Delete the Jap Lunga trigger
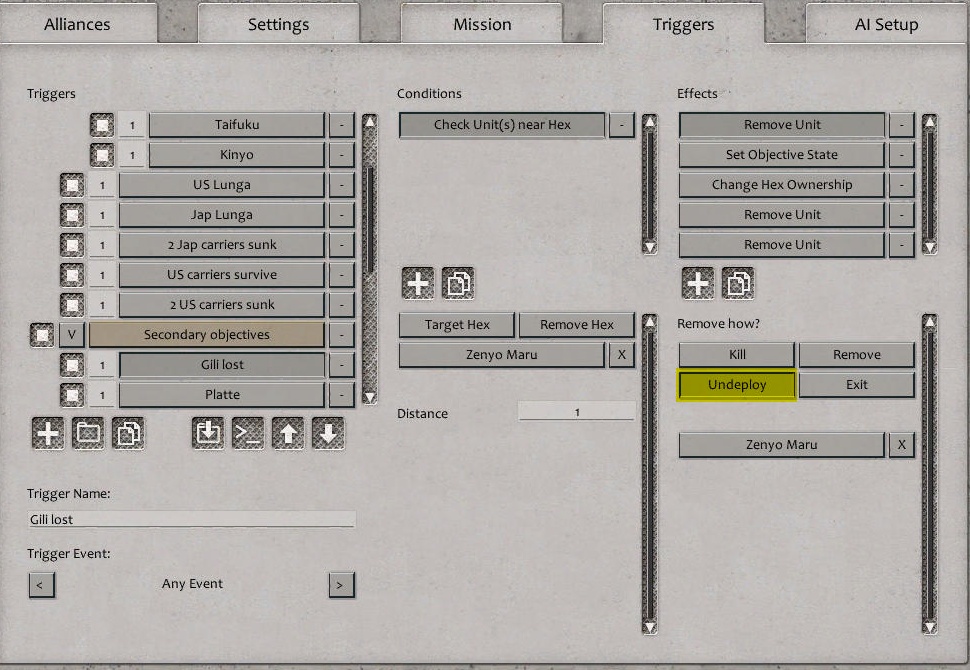 point(341,215)
